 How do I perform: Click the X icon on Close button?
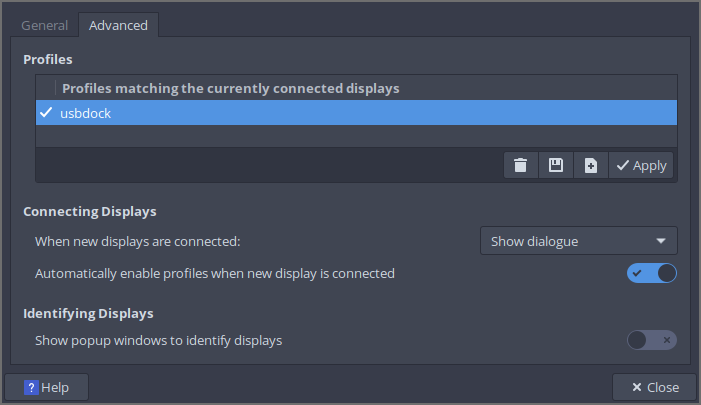(635, 387)
